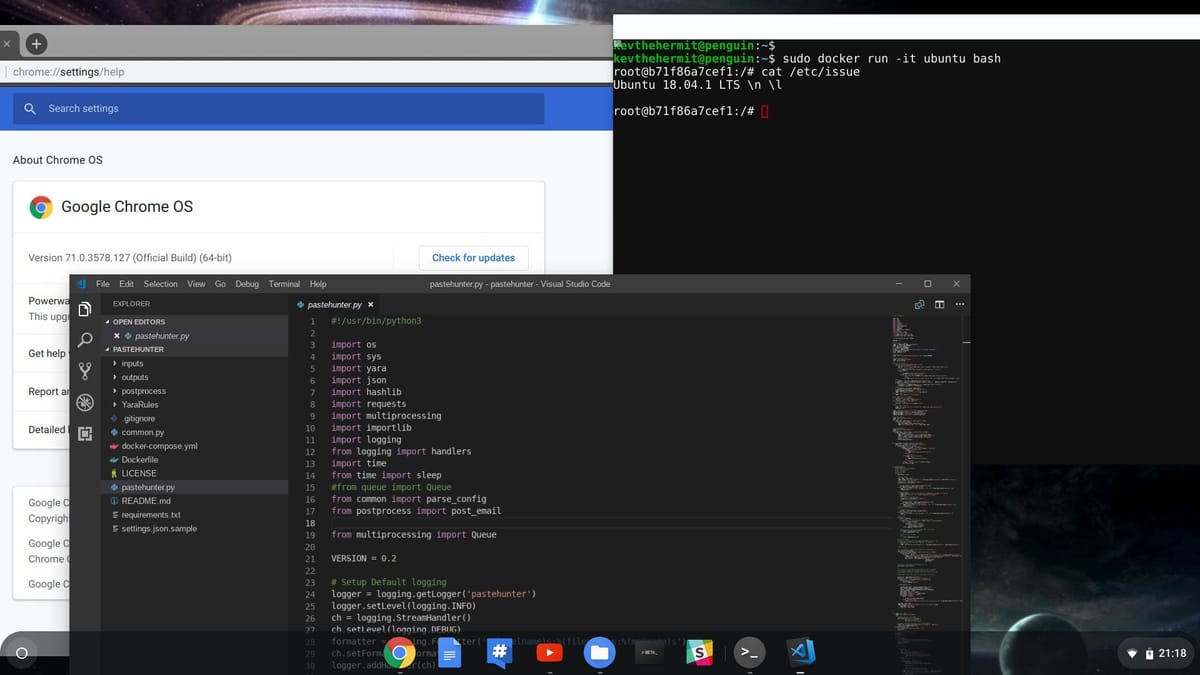Image resolution: width=1200 pixels, height=675 pixels.
Task: Open the Search panel in VS Code
Action: point(85,339)
